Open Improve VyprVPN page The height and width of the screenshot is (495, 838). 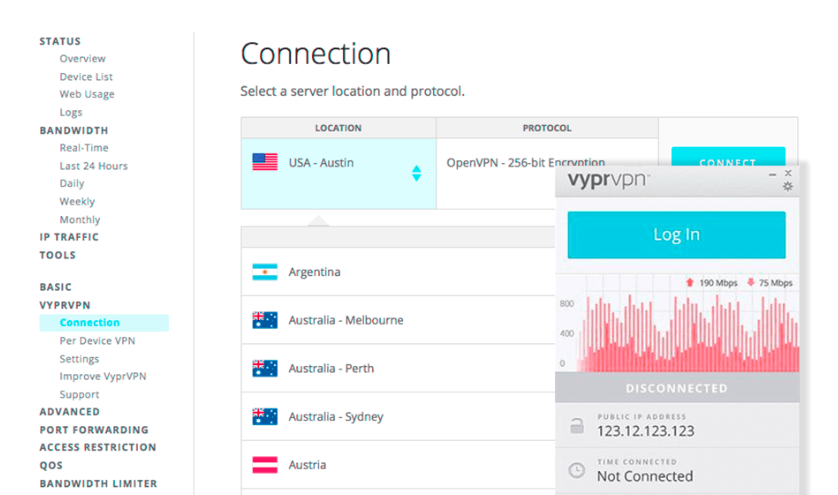point(103,376)
